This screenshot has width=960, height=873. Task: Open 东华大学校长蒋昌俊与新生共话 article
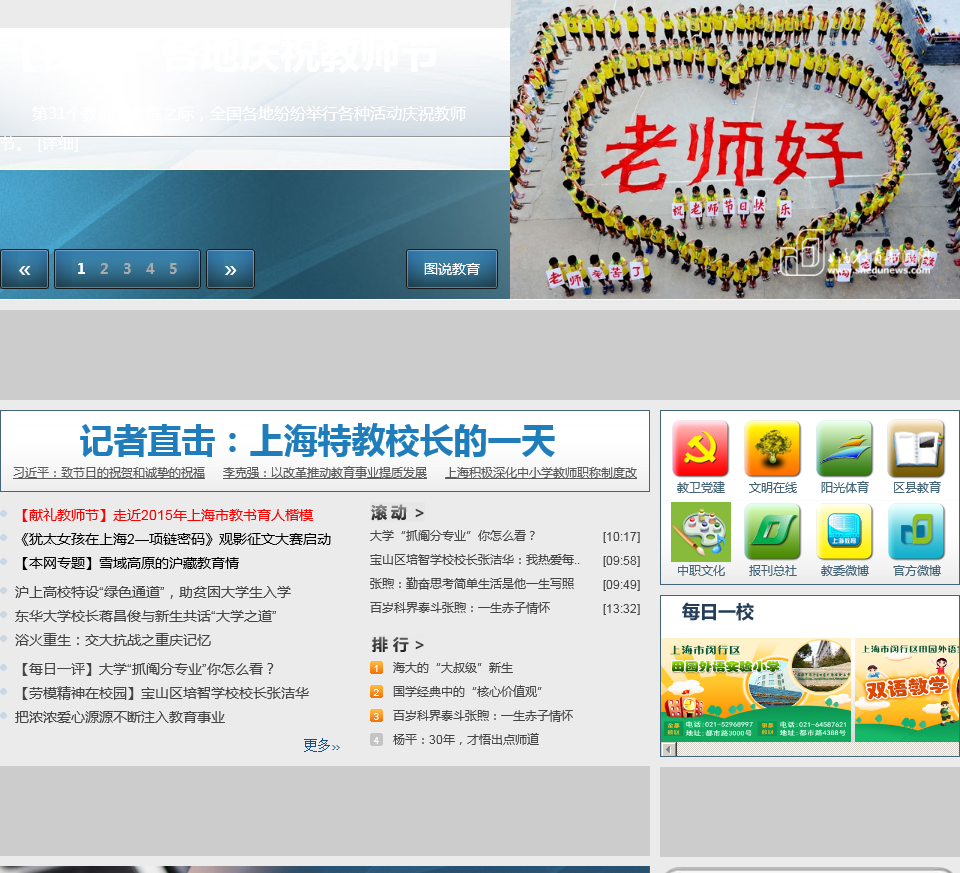146,616
